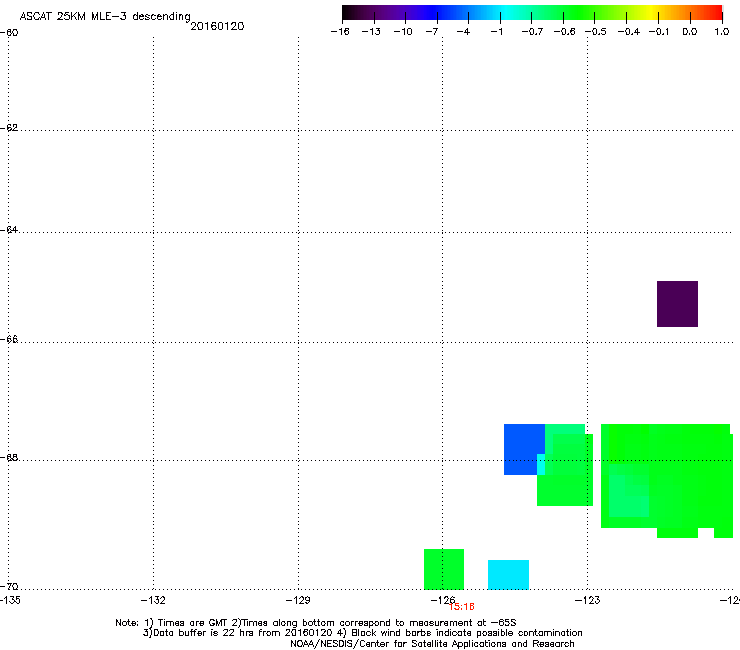740x650 pixels.
Task: Click the blue data block near -68
Action: pyautogui.click(x=524, y=448)
